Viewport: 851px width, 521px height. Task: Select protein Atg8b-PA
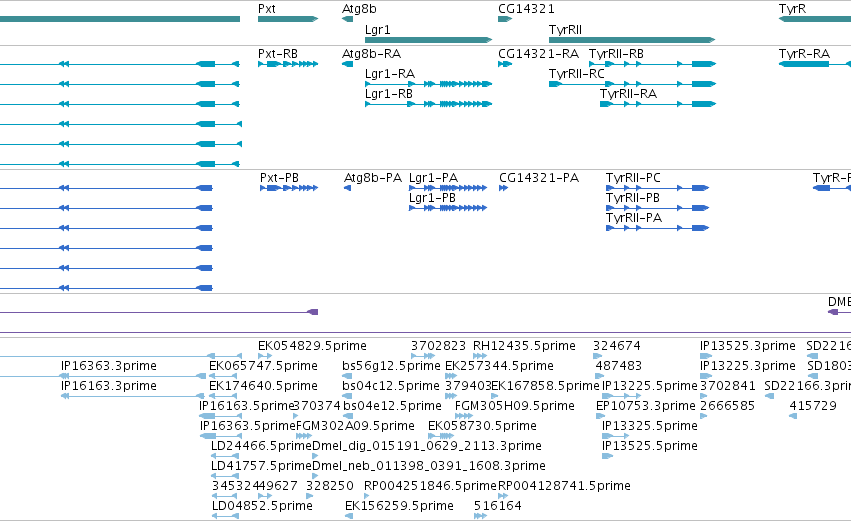(x=347, y=188)
